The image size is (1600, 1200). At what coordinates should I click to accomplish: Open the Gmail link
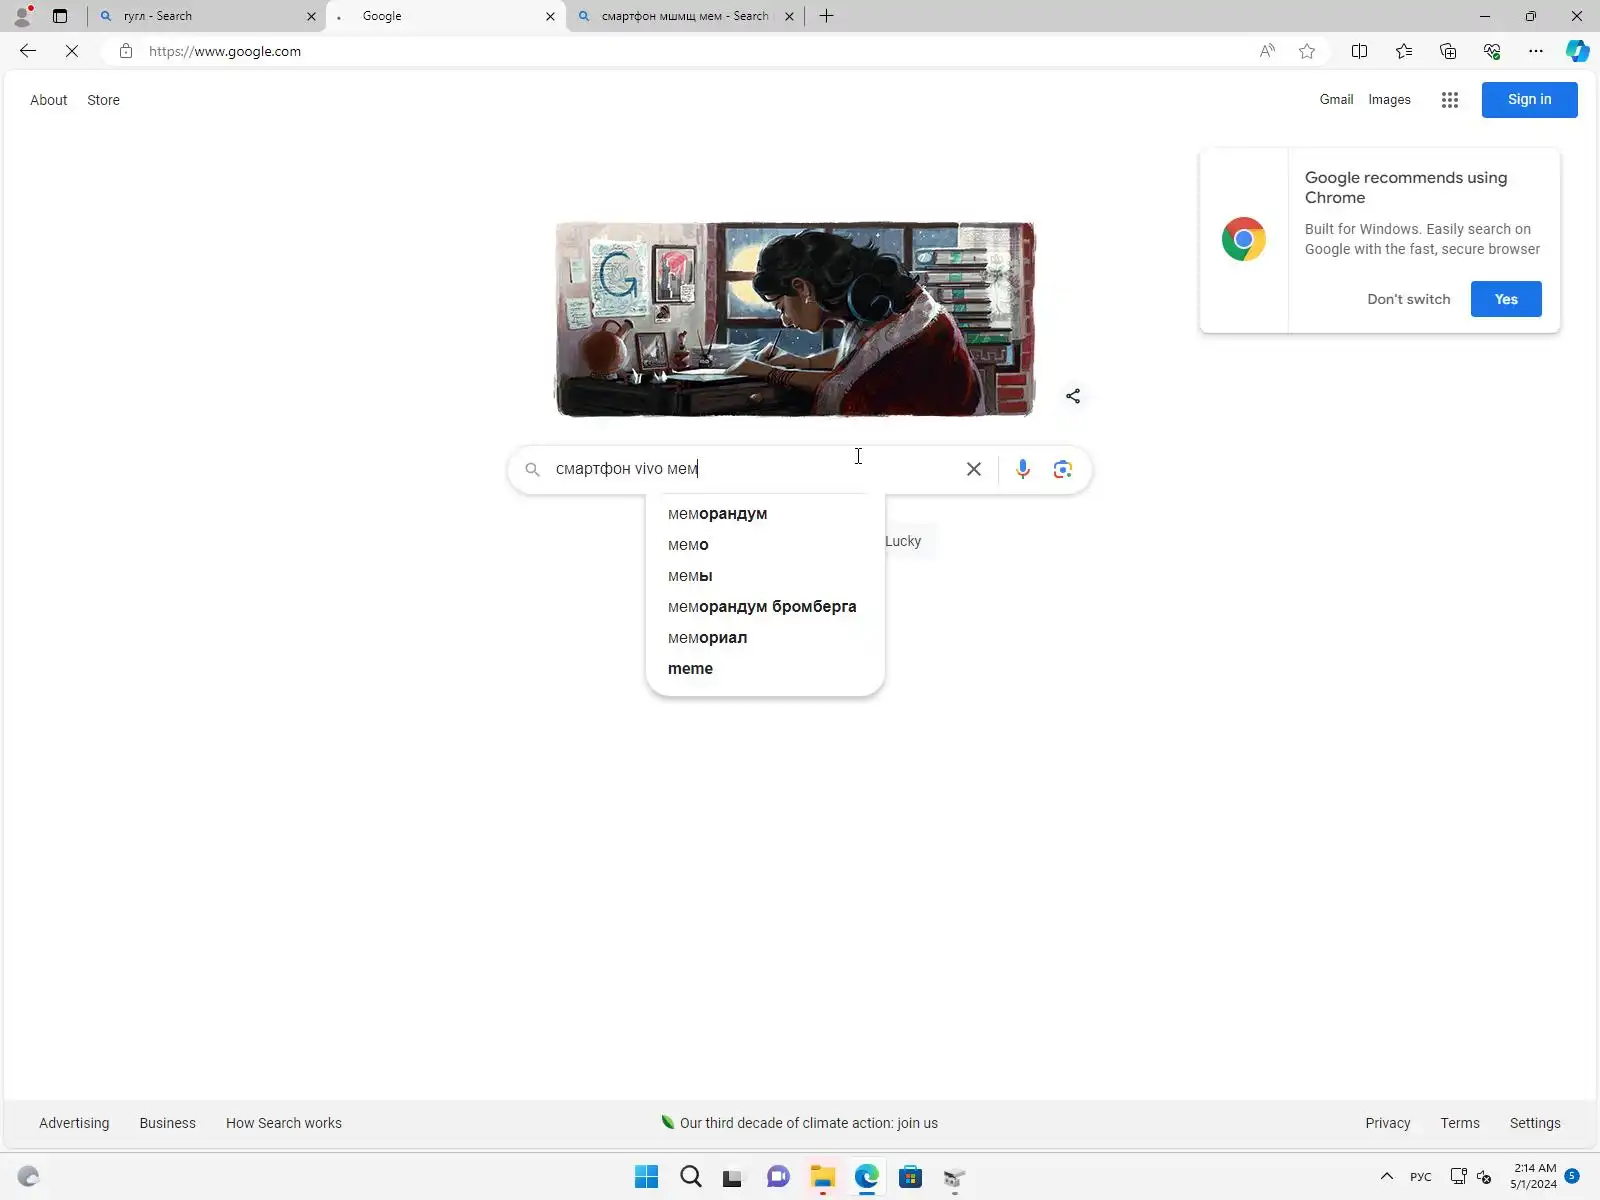tap(1336, 100)
